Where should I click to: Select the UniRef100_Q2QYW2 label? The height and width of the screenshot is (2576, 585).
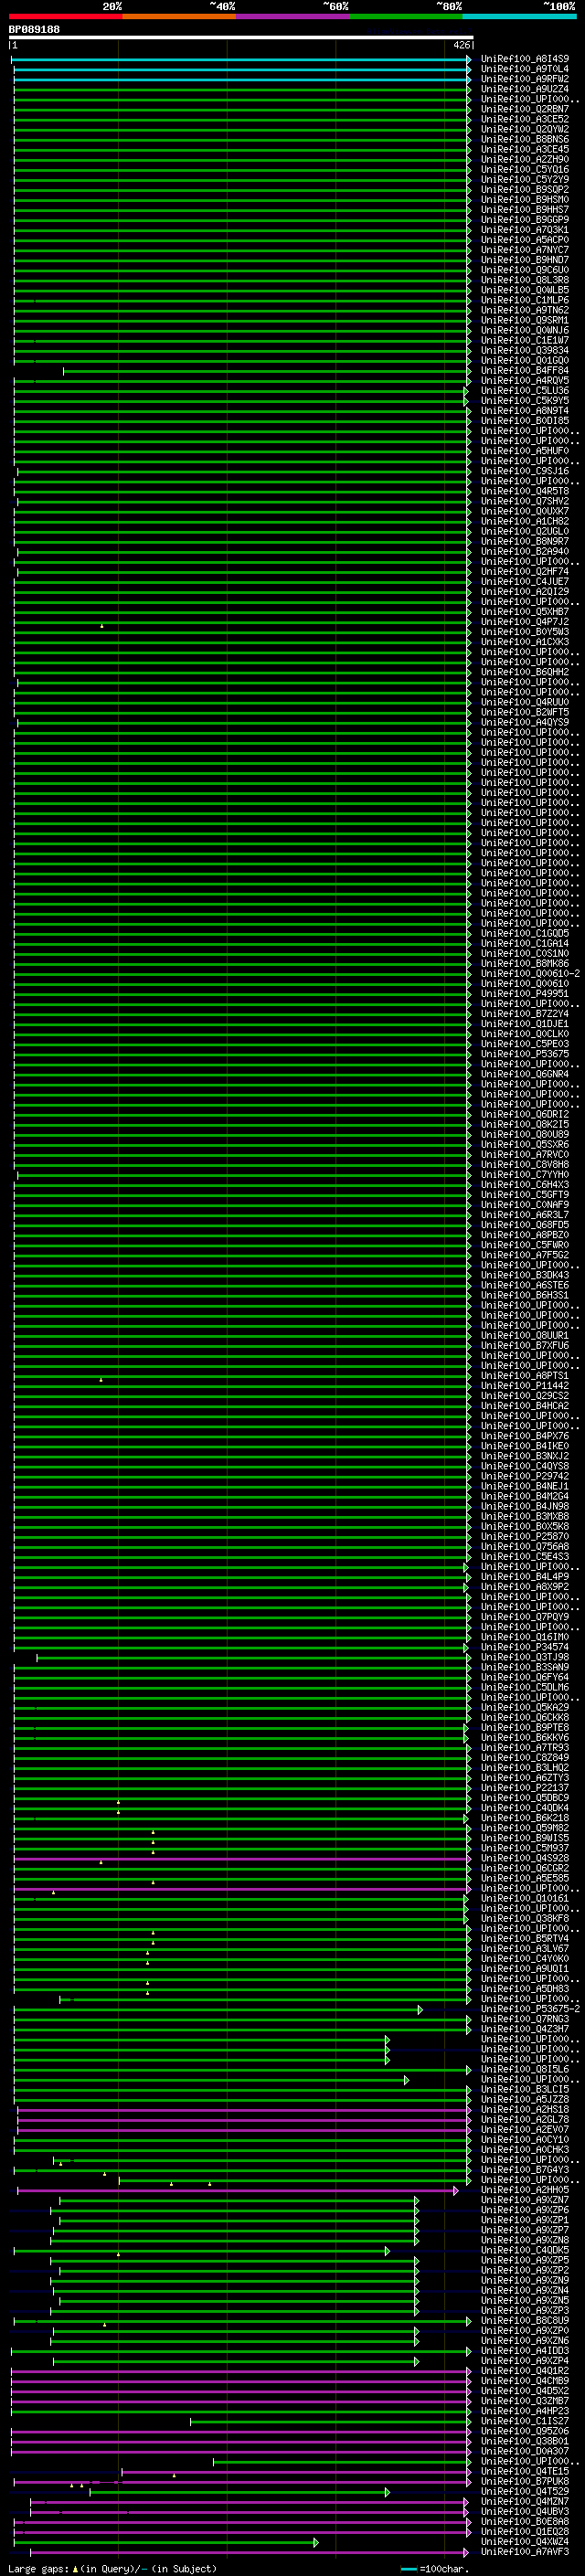[x=525, y=129]
